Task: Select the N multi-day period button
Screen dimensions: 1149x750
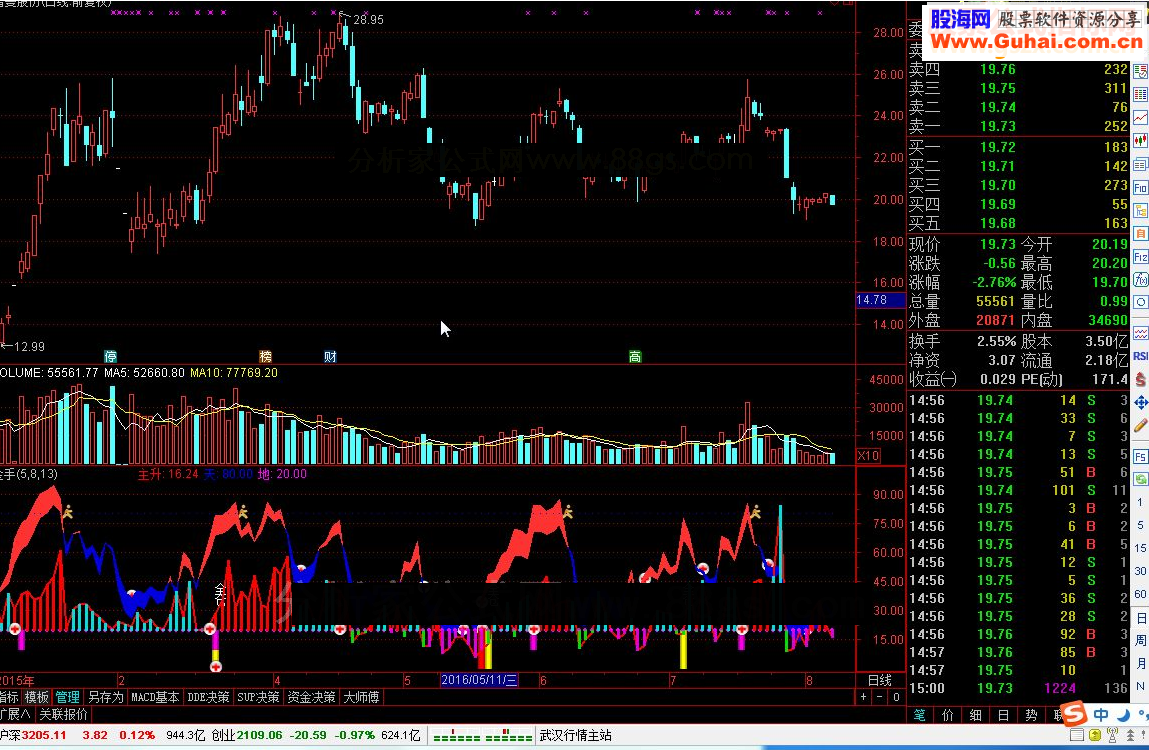Action: tap(1140, 686)
